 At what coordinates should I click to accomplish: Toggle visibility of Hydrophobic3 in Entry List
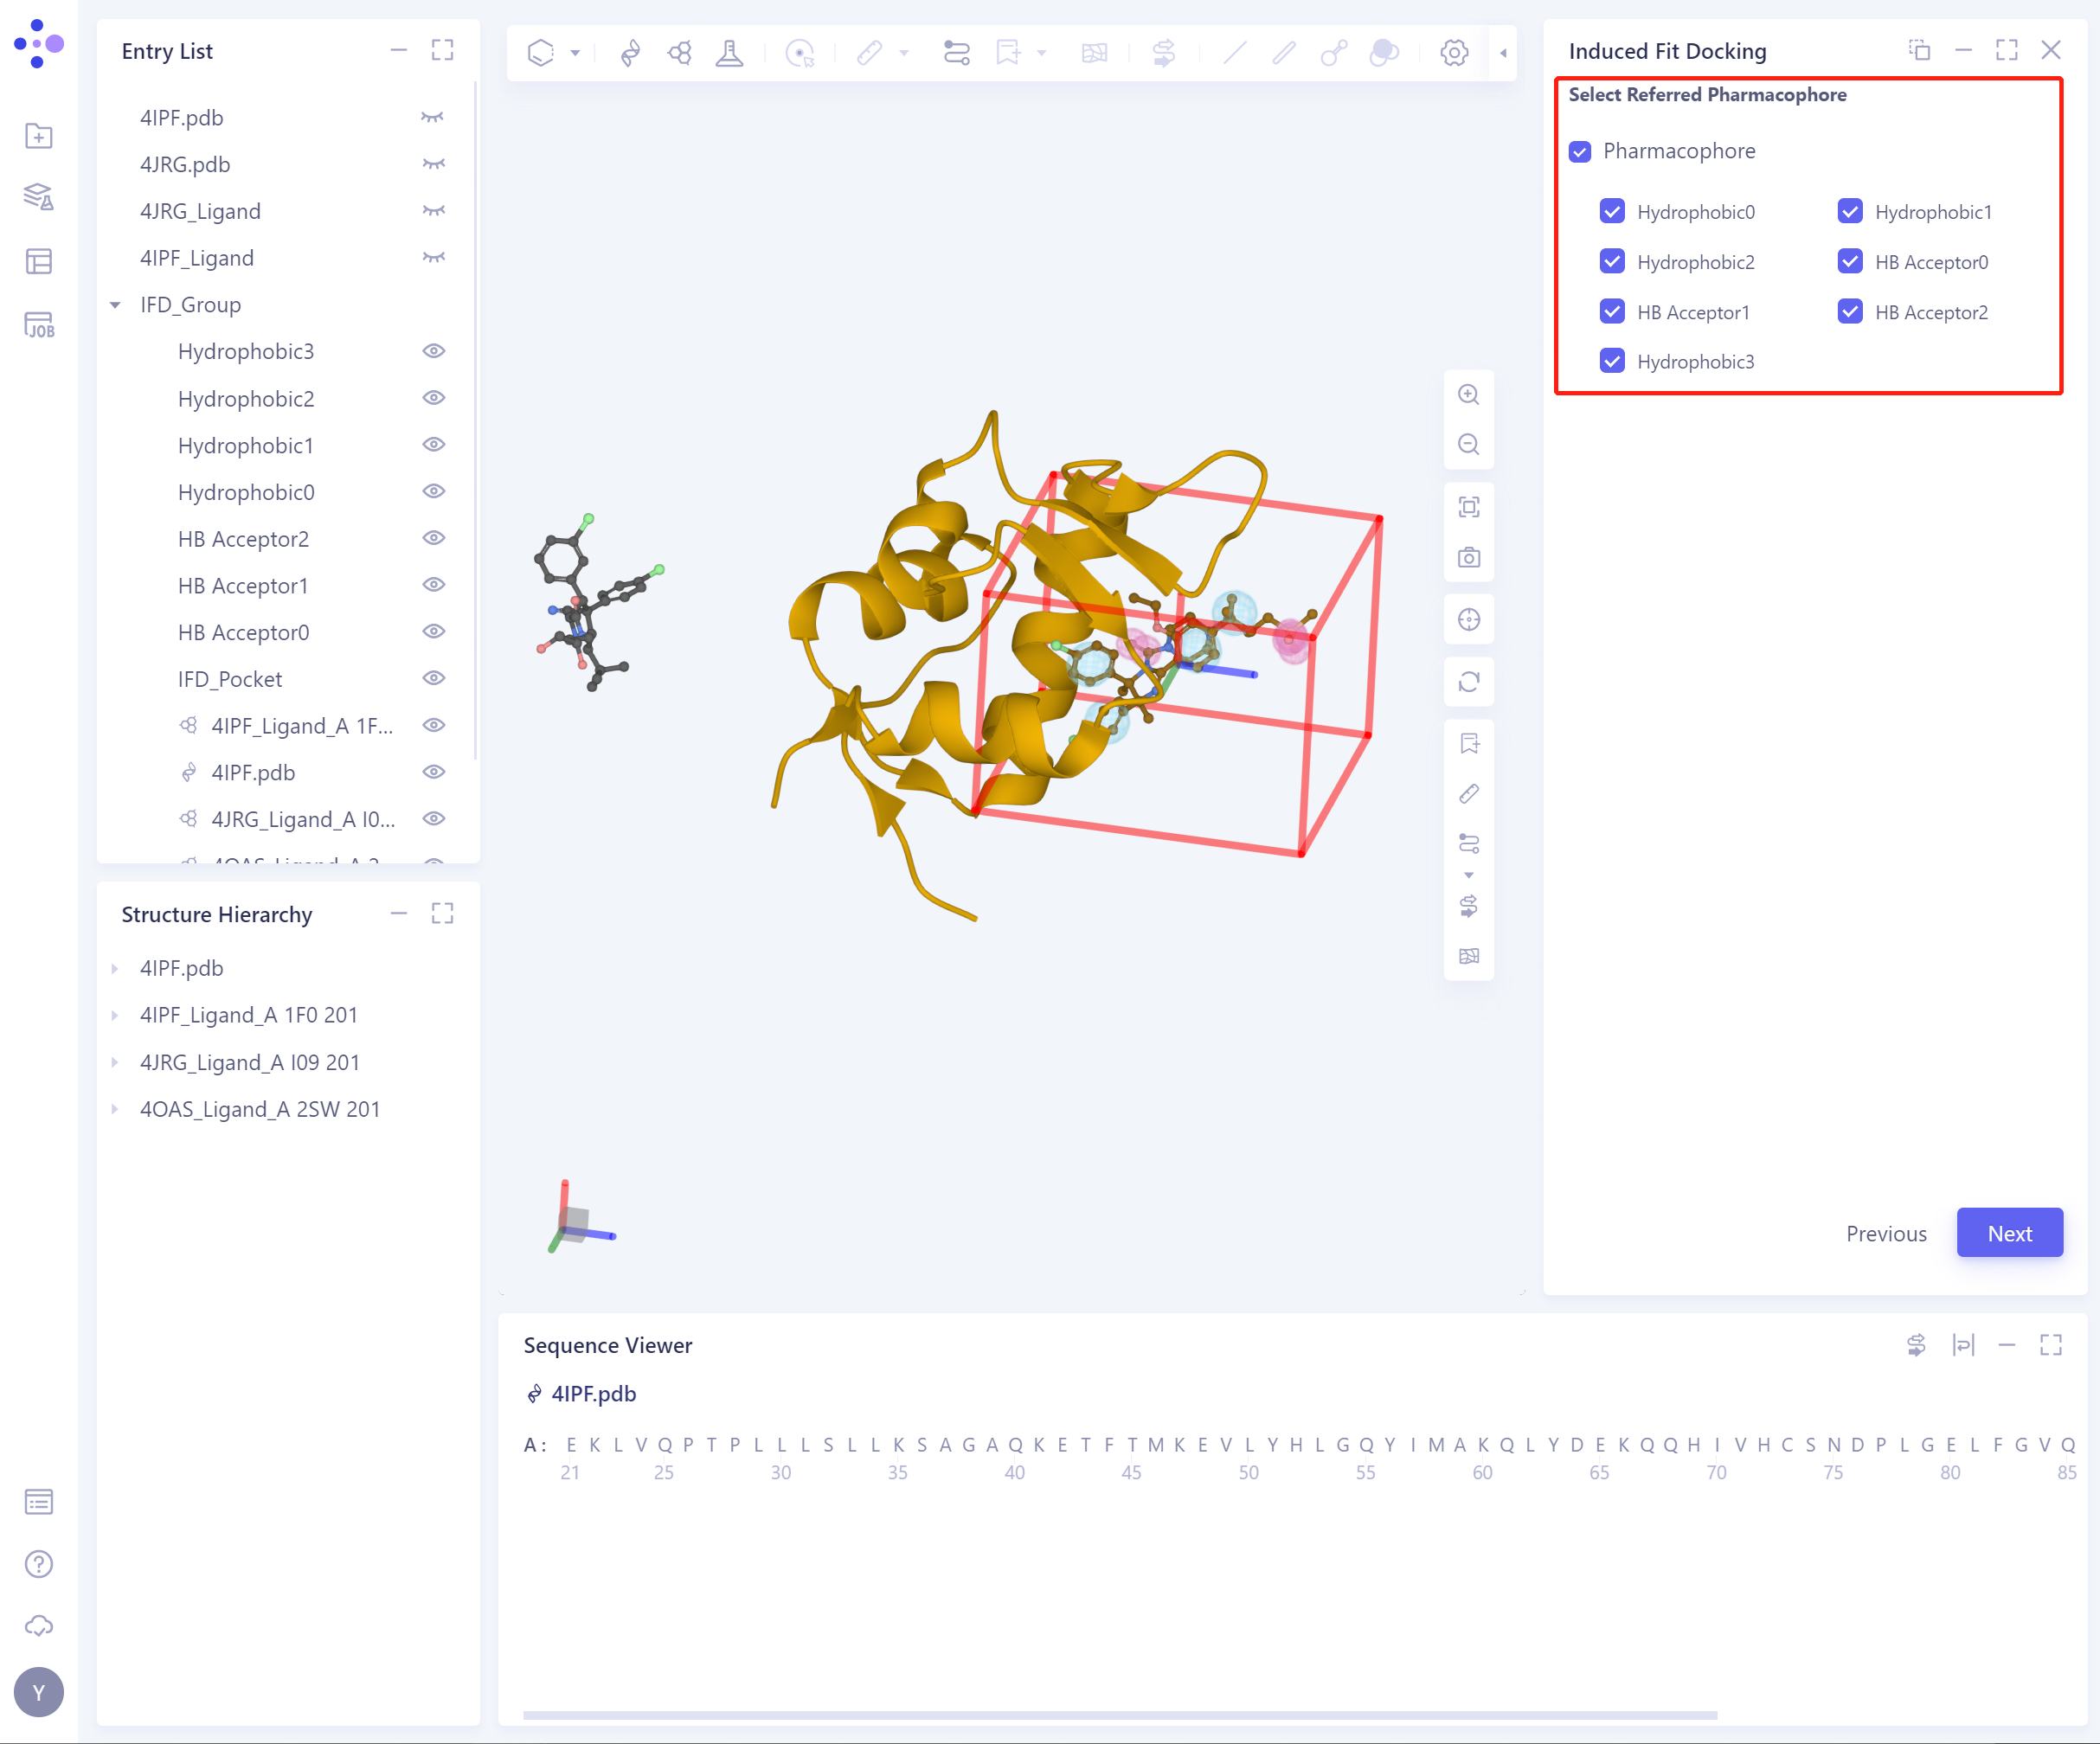tap(433, 351)
